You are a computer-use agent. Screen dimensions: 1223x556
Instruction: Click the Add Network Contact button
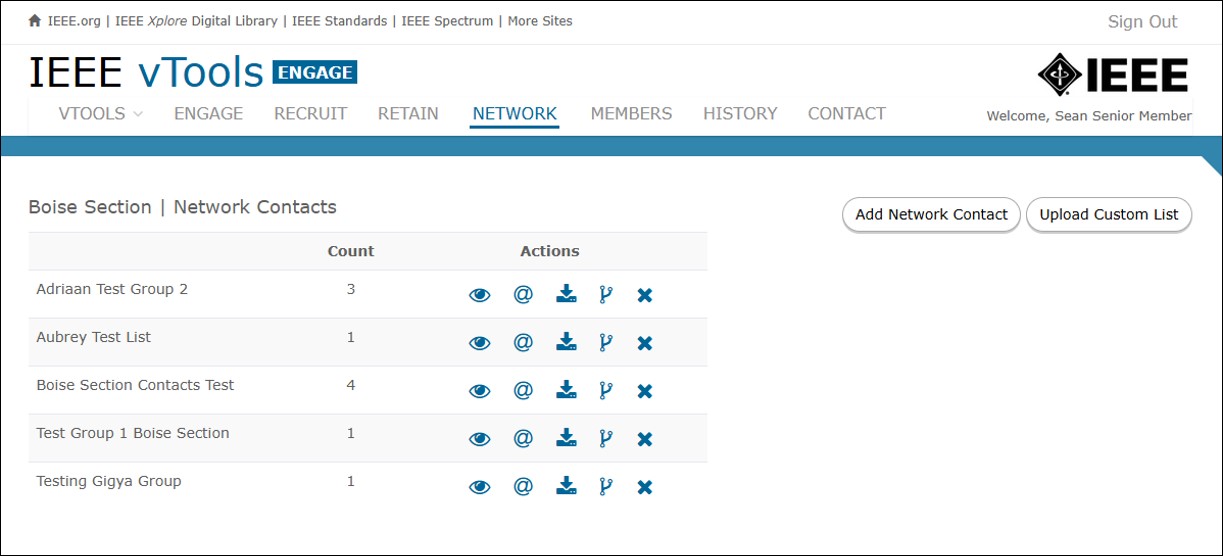point(931,214)
